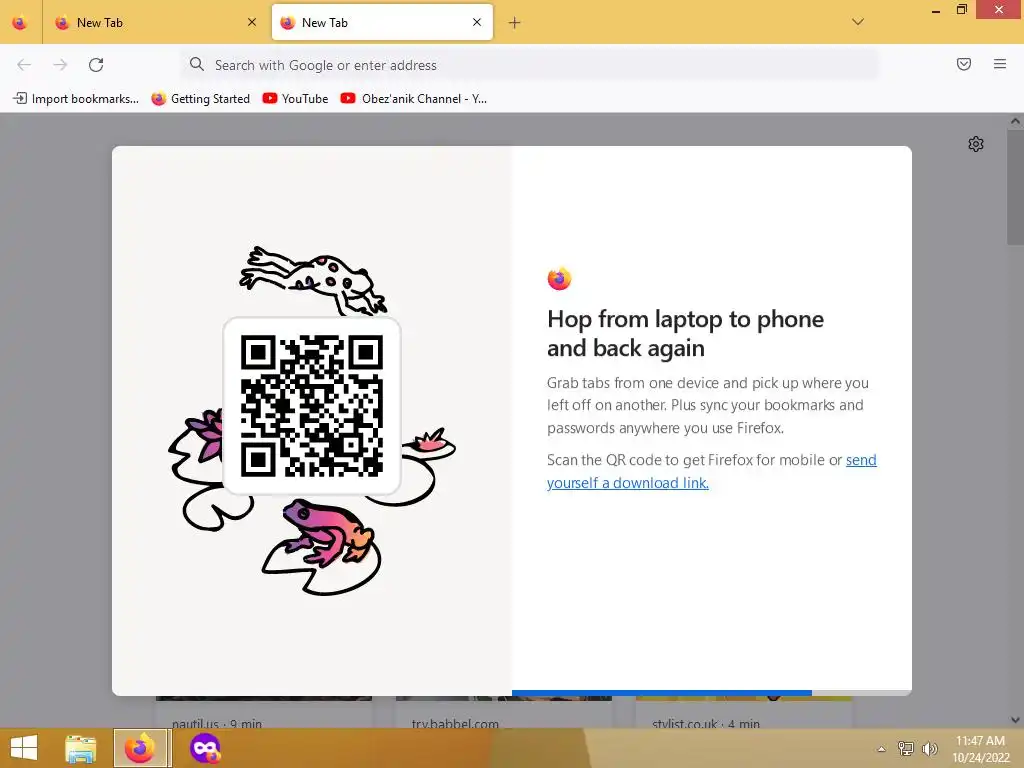1024x768 pixels.
Task: Open a new tab with plus button
Action: tap(515, 23)
